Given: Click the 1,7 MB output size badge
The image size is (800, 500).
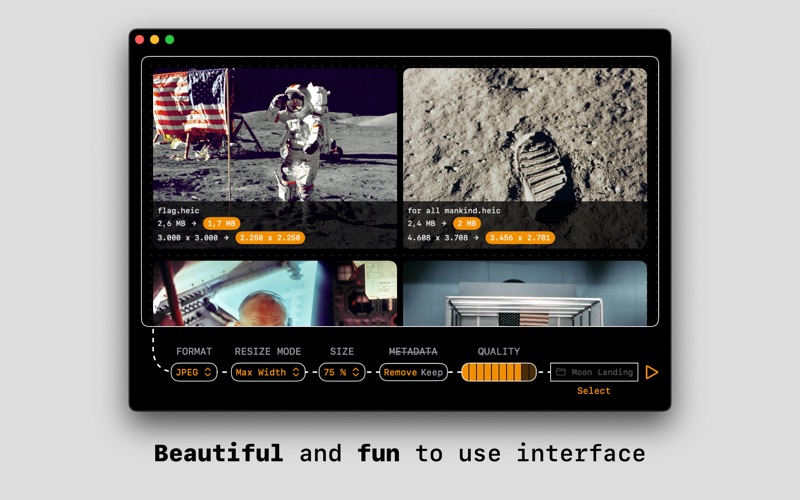Looking at the screenshot, I should 221,223.
